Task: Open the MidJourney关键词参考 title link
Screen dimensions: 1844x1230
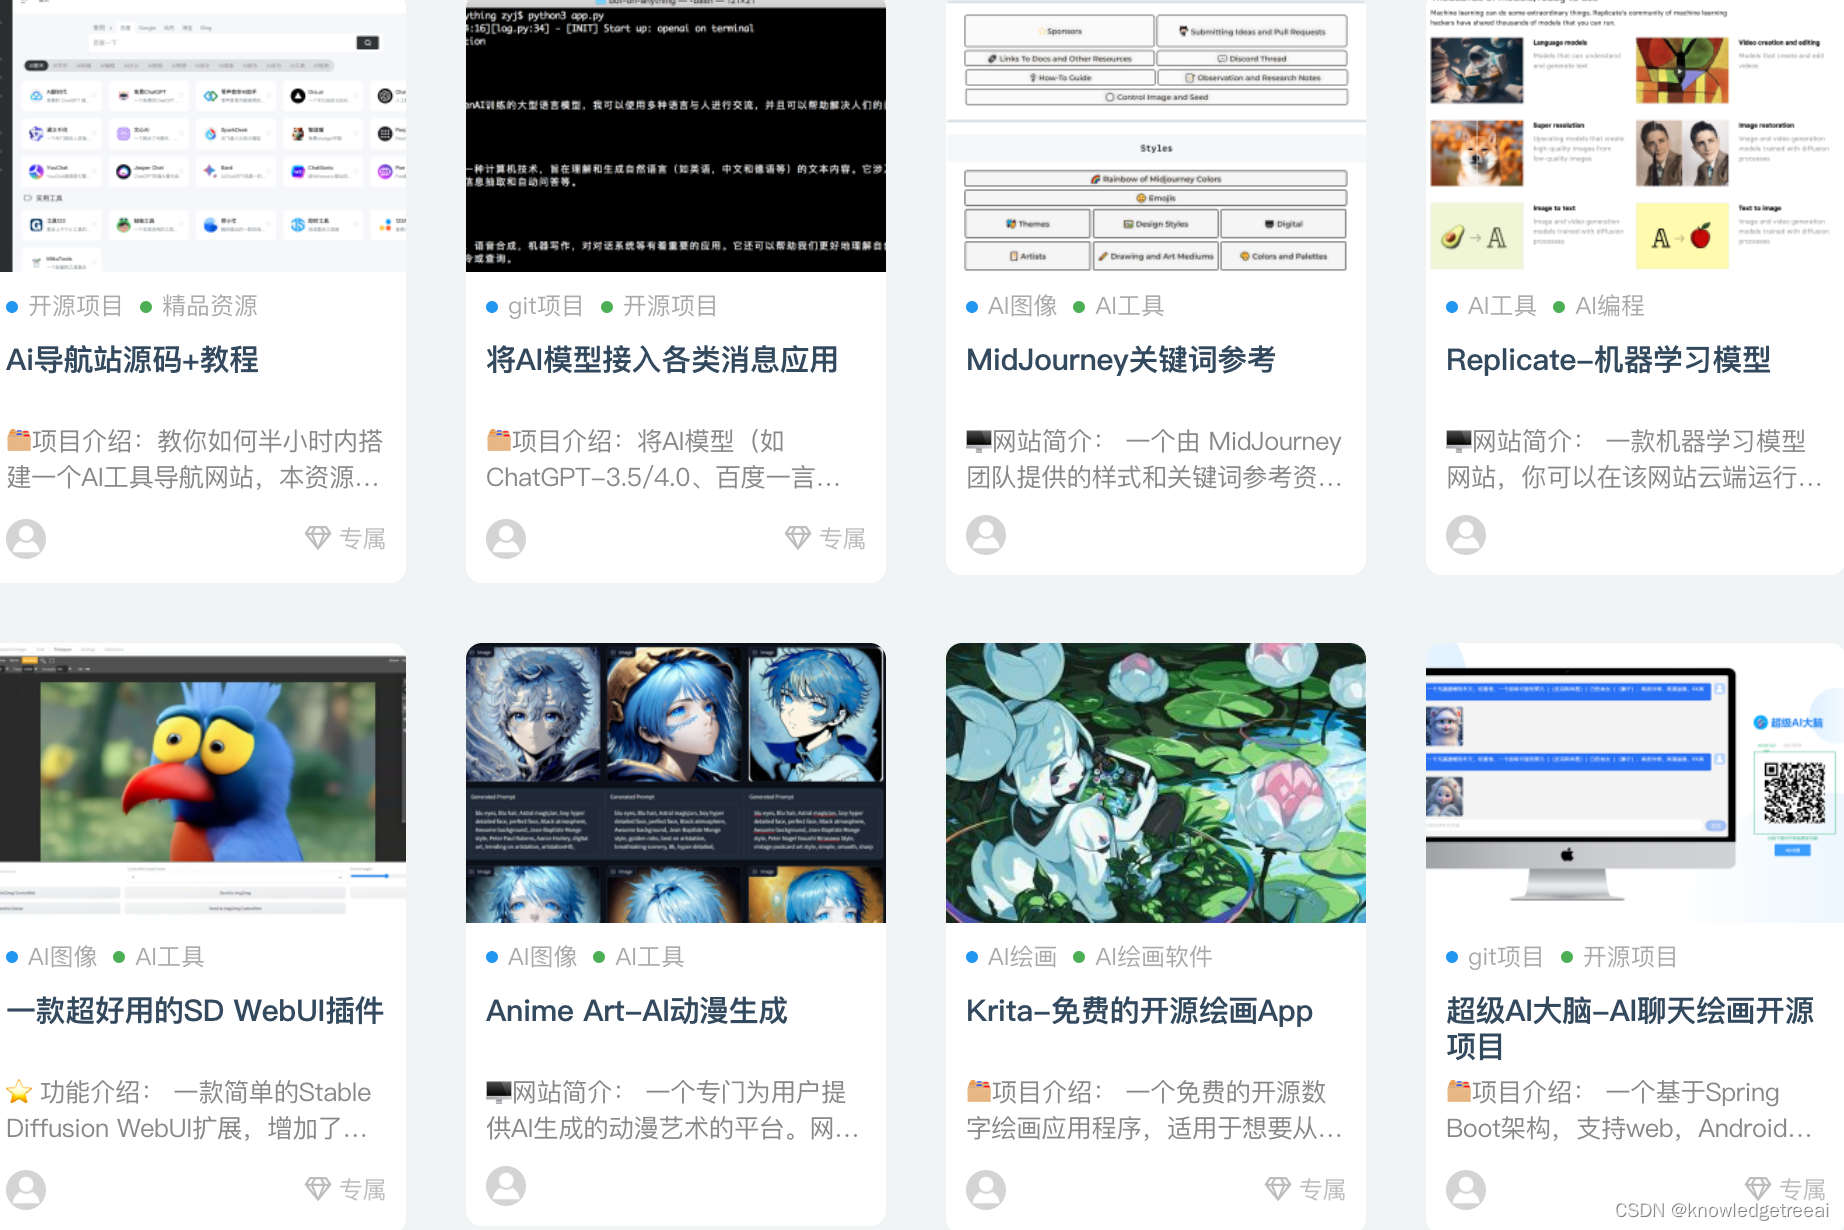Action: pos(1120,359)
